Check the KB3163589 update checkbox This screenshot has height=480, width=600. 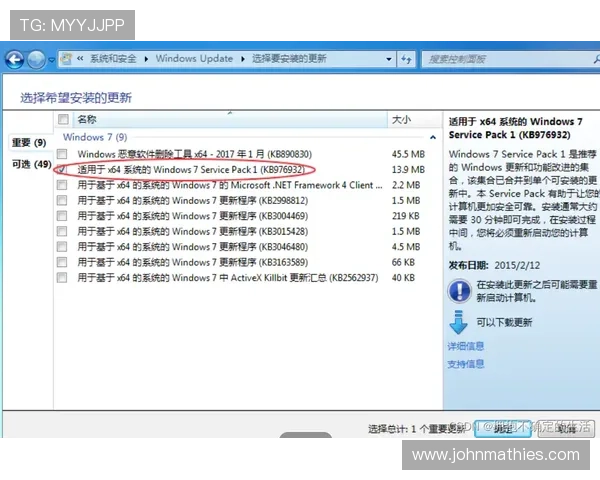(62, 262)
